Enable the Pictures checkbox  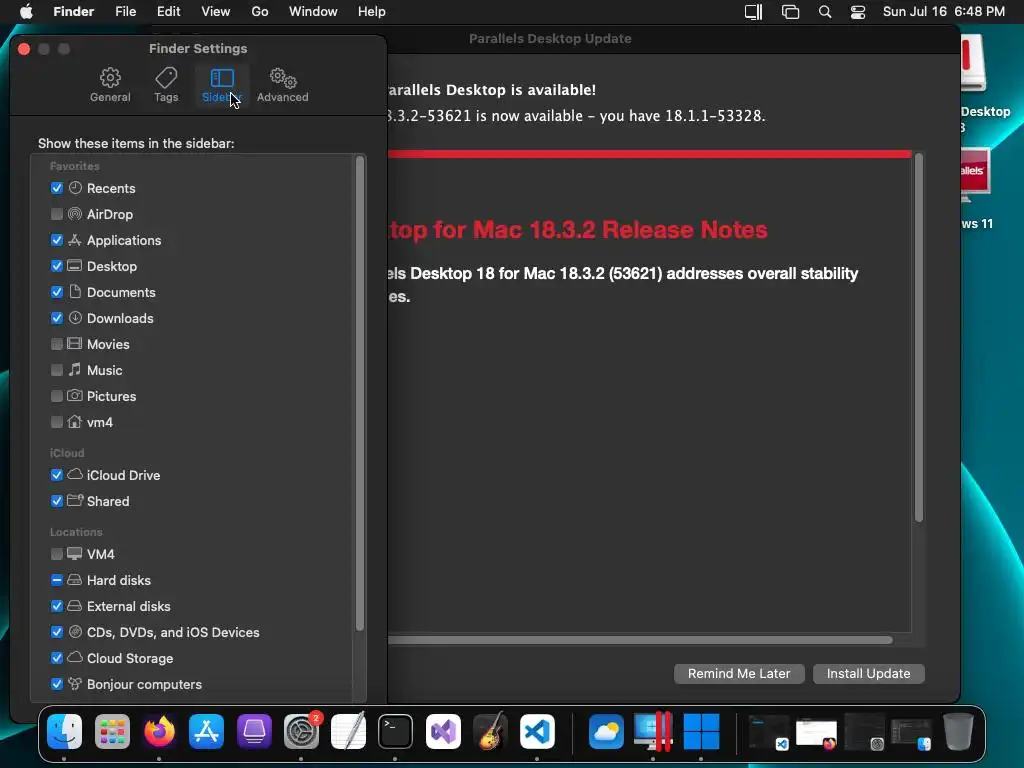click(57, 396)
